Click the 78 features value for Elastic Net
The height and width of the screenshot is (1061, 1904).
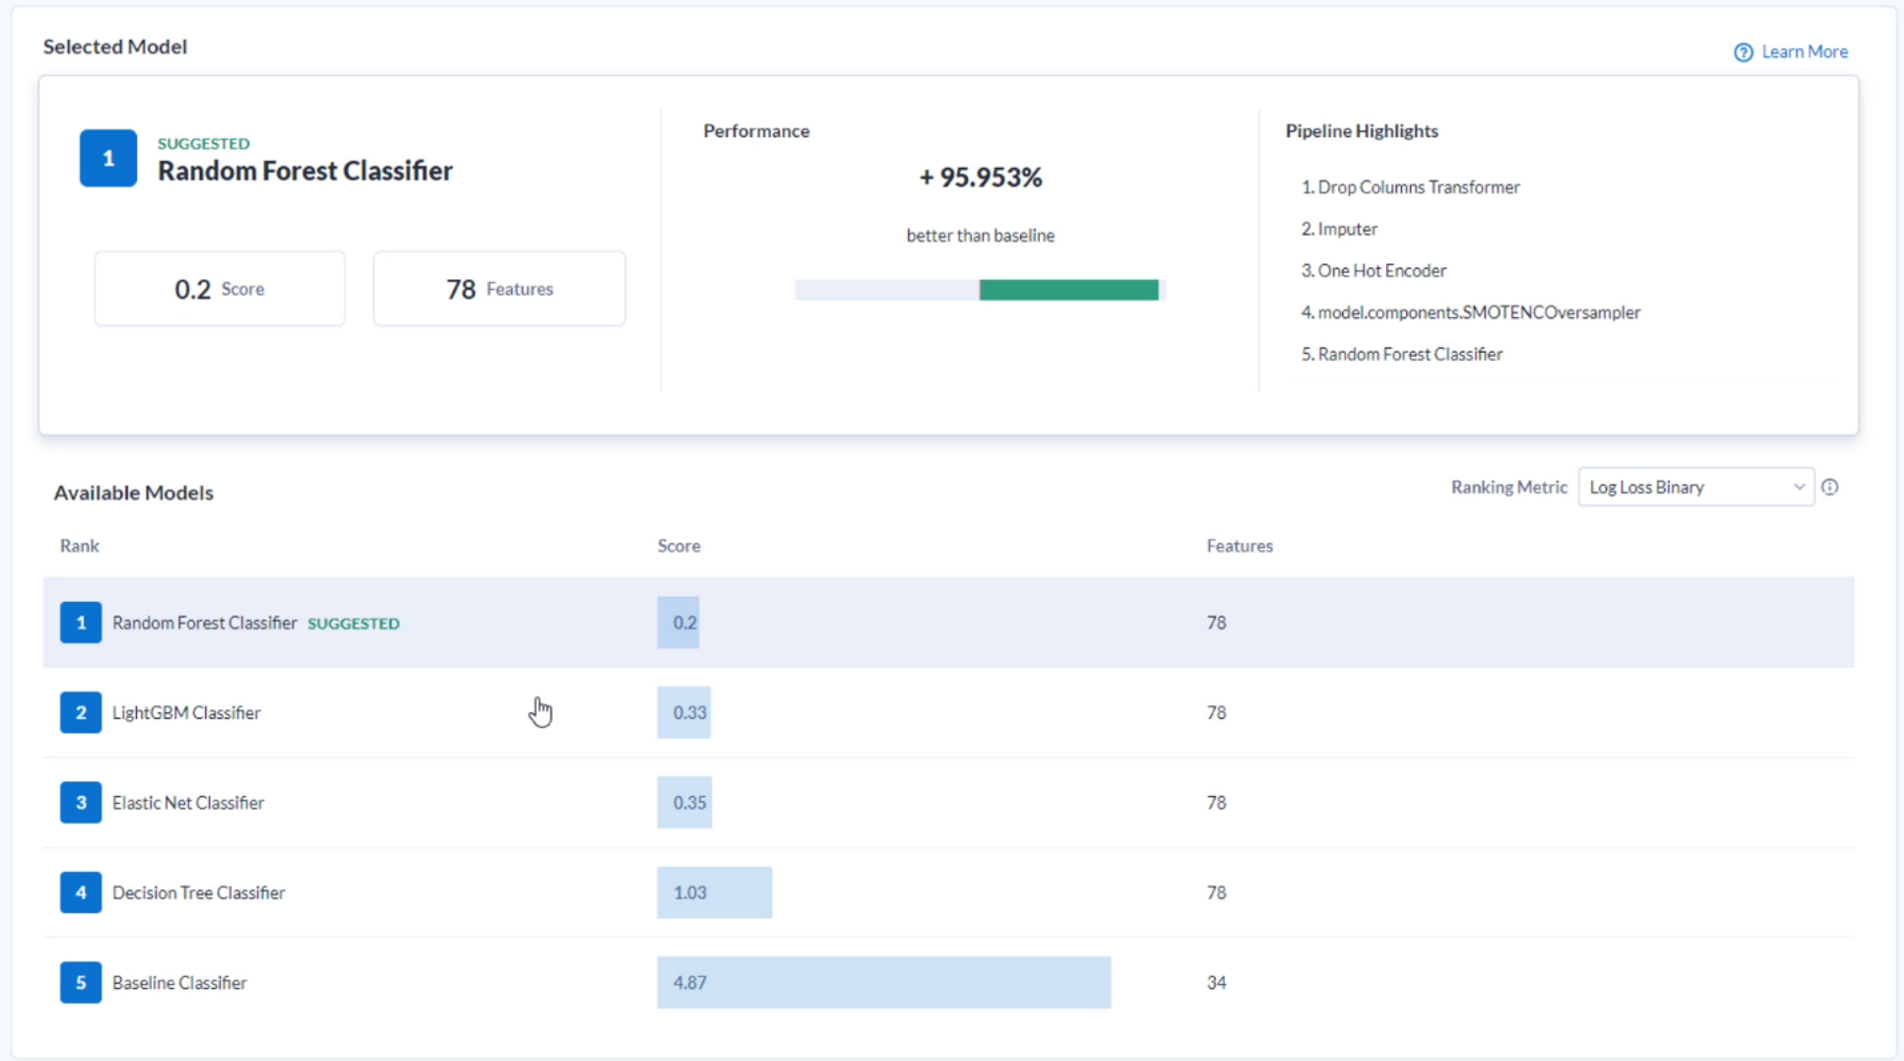pyautogui.click(x=1216, y=802)
